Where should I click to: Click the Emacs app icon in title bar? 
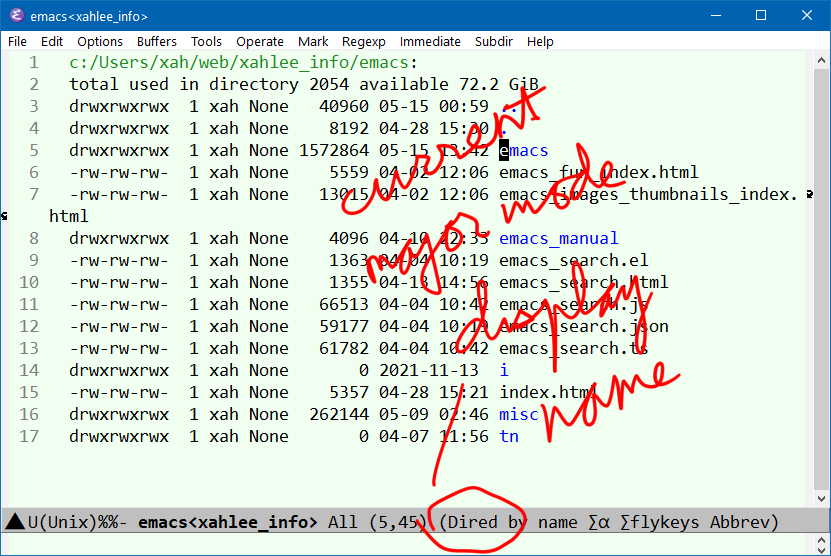click(16, 15)
